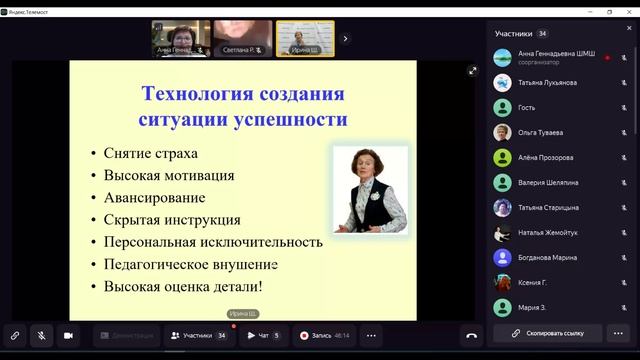Click Богданова Марина avatar
This screenshot has width=640, height=360.
tap(502, 258)
